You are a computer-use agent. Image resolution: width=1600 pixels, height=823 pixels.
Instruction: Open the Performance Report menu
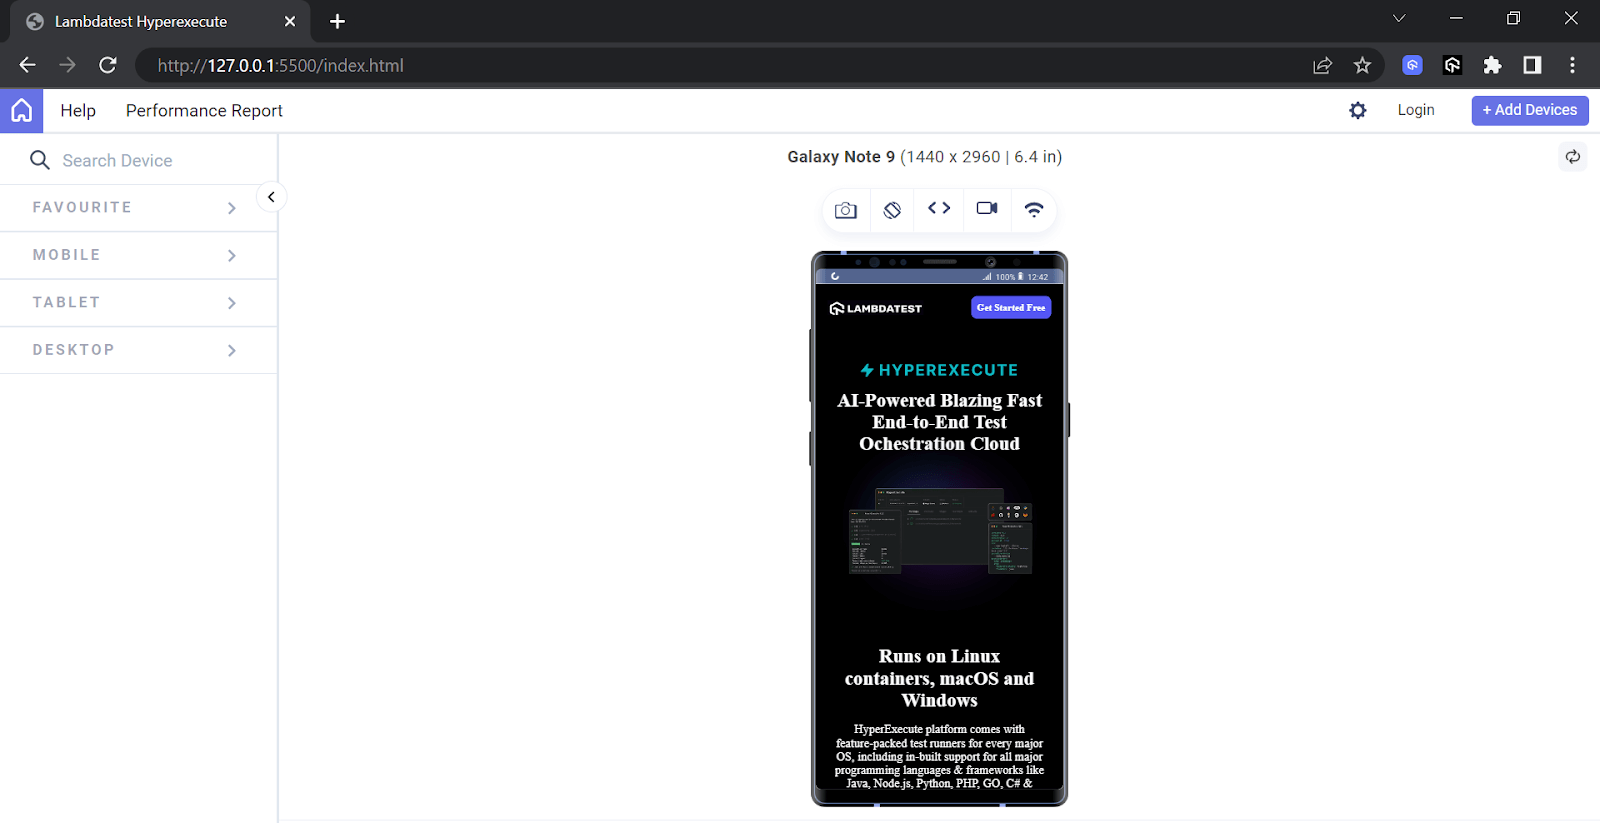click(x=204, y=111)
